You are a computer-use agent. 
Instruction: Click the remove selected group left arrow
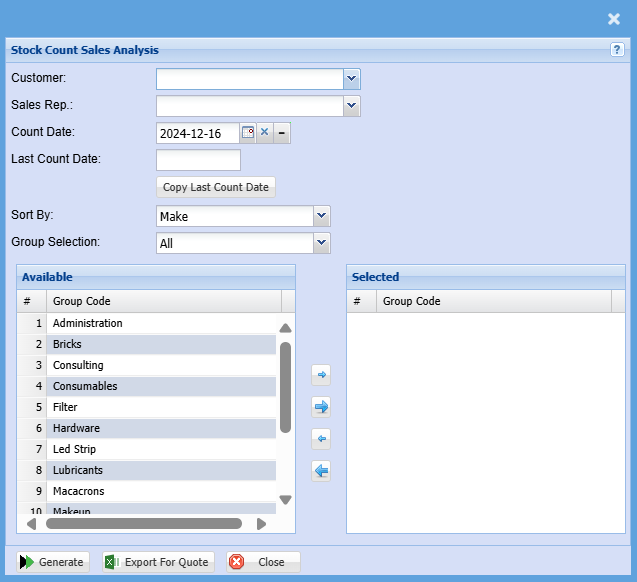(321, 439)
